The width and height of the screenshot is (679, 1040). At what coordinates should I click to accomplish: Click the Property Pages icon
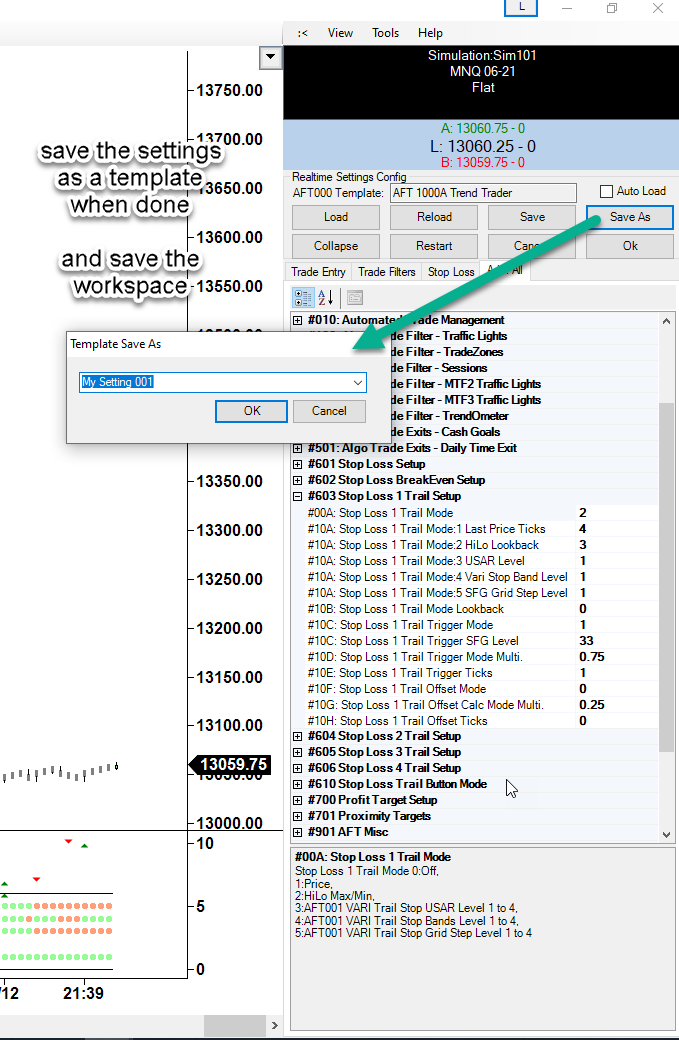(x=355, y=298)
